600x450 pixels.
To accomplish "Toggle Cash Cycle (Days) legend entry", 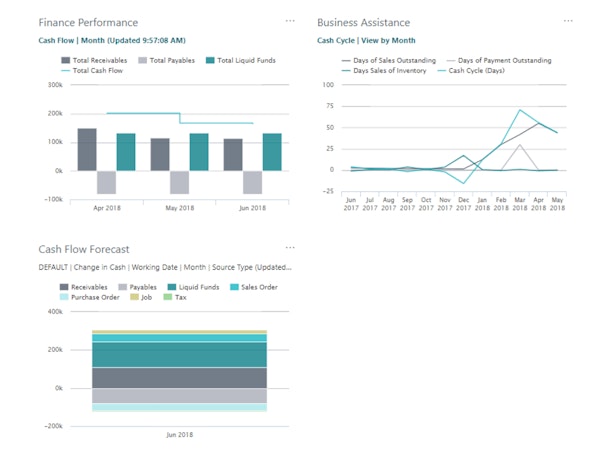I will pyautogui.click(x=471, y=71).
